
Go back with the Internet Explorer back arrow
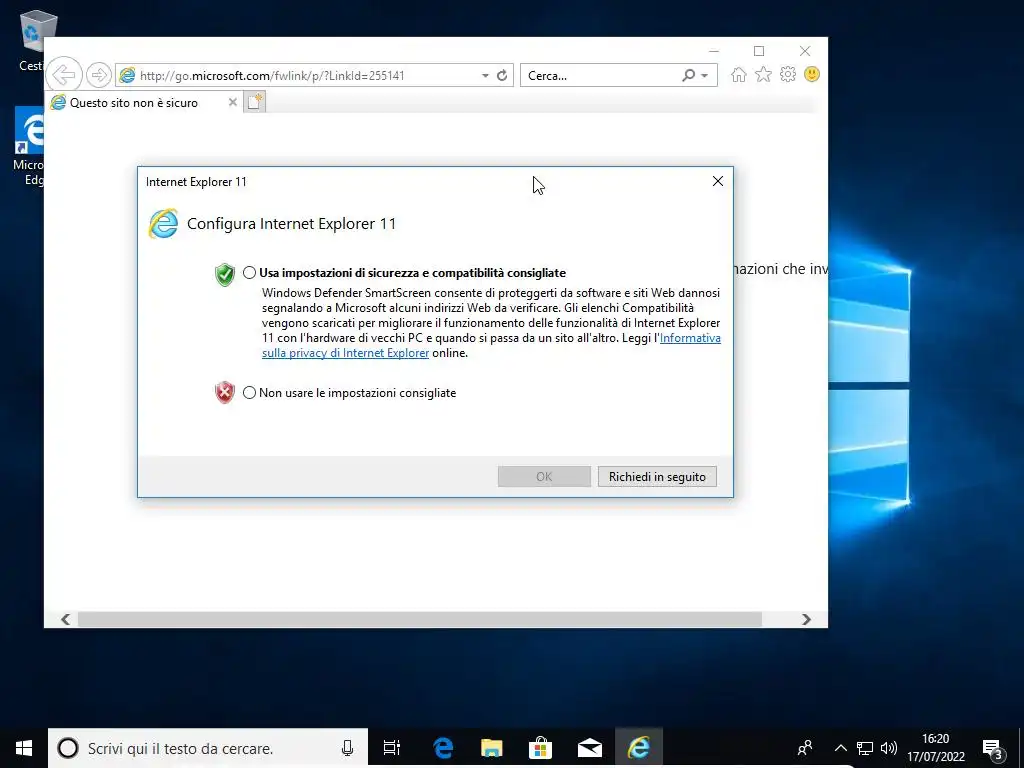pyautogui.click(x=64, y=75)
